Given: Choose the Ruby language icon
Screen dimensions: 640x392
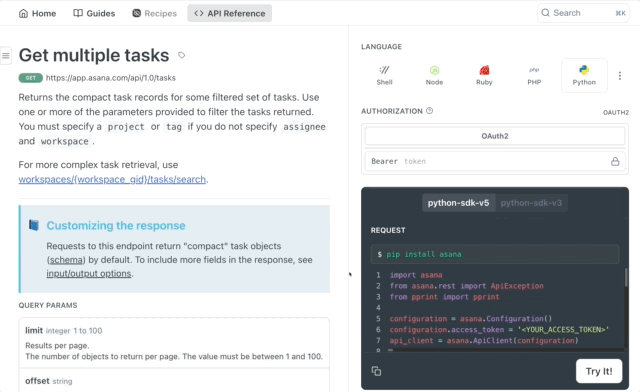Looking at the screenshot, I should [x=484, y=76].
